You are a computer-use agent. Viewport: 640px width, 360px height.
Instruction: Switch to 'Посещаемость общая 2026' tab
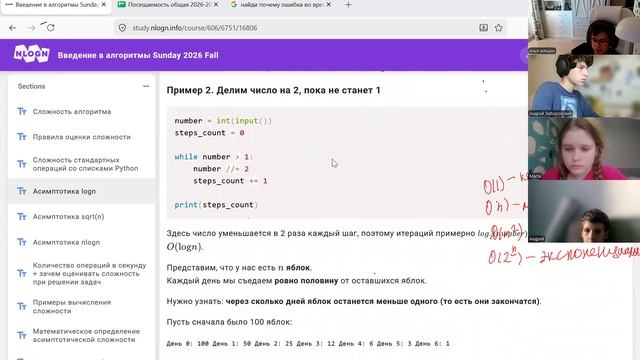pos(168,5)
